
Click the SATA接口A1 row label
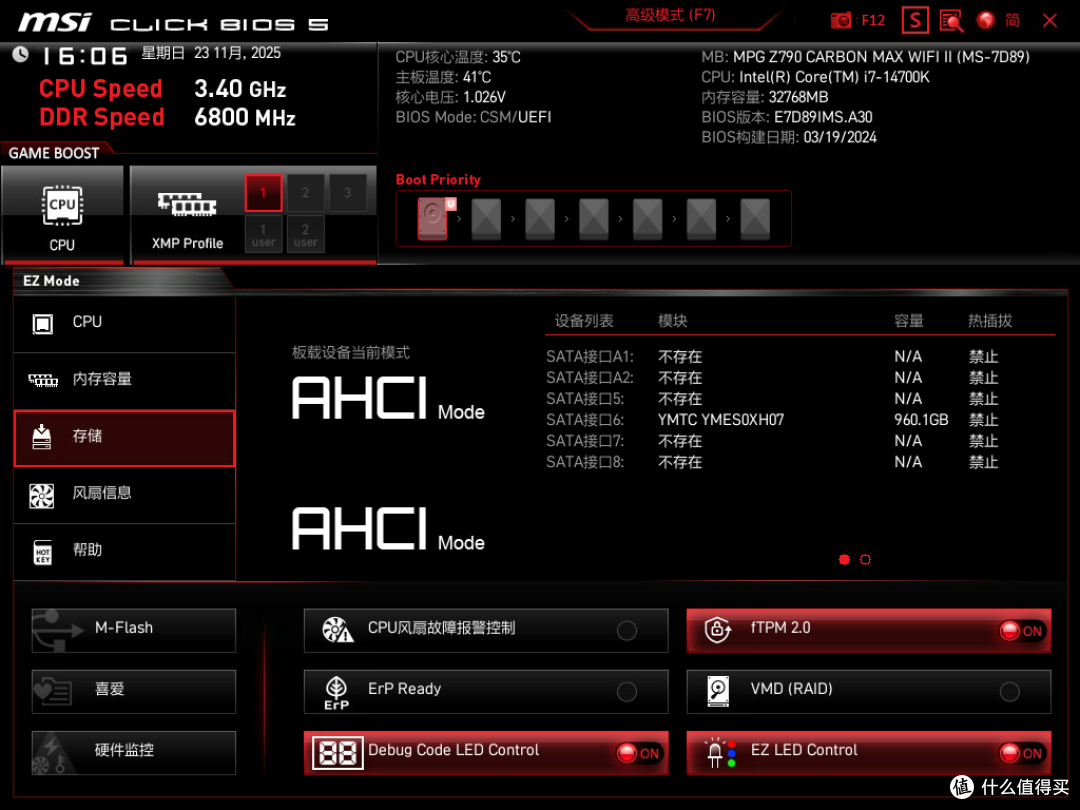590,357
